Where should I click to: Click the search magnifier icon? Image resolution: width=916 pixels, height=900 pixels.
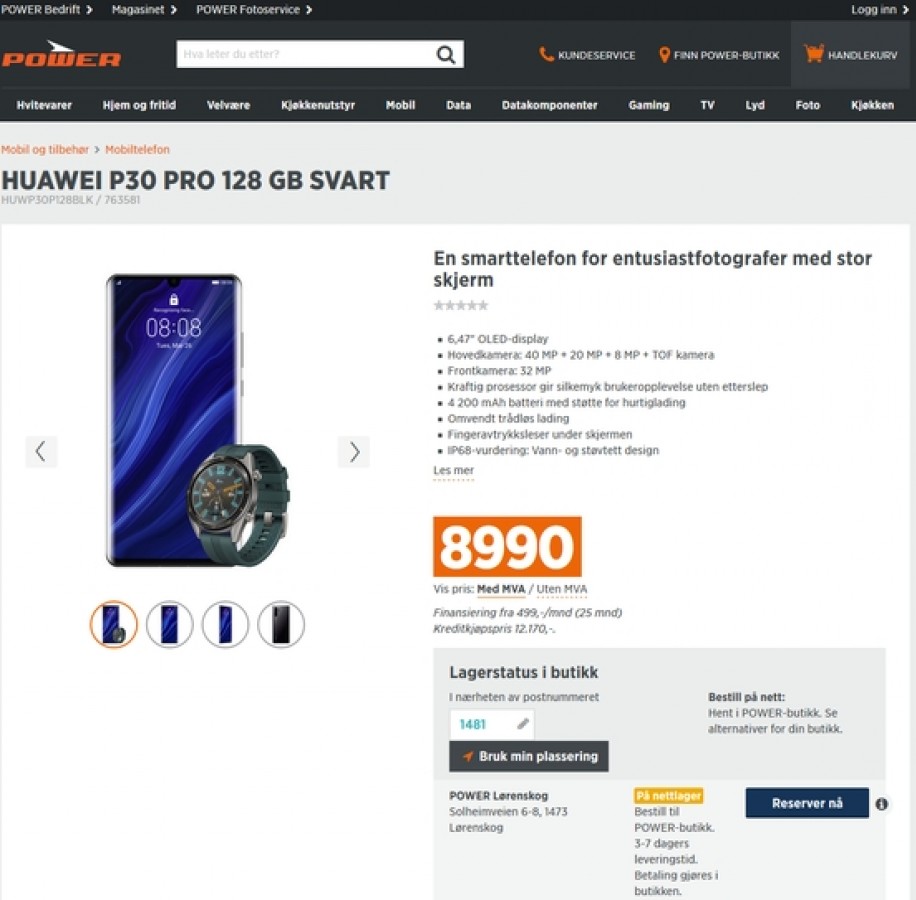446,54
